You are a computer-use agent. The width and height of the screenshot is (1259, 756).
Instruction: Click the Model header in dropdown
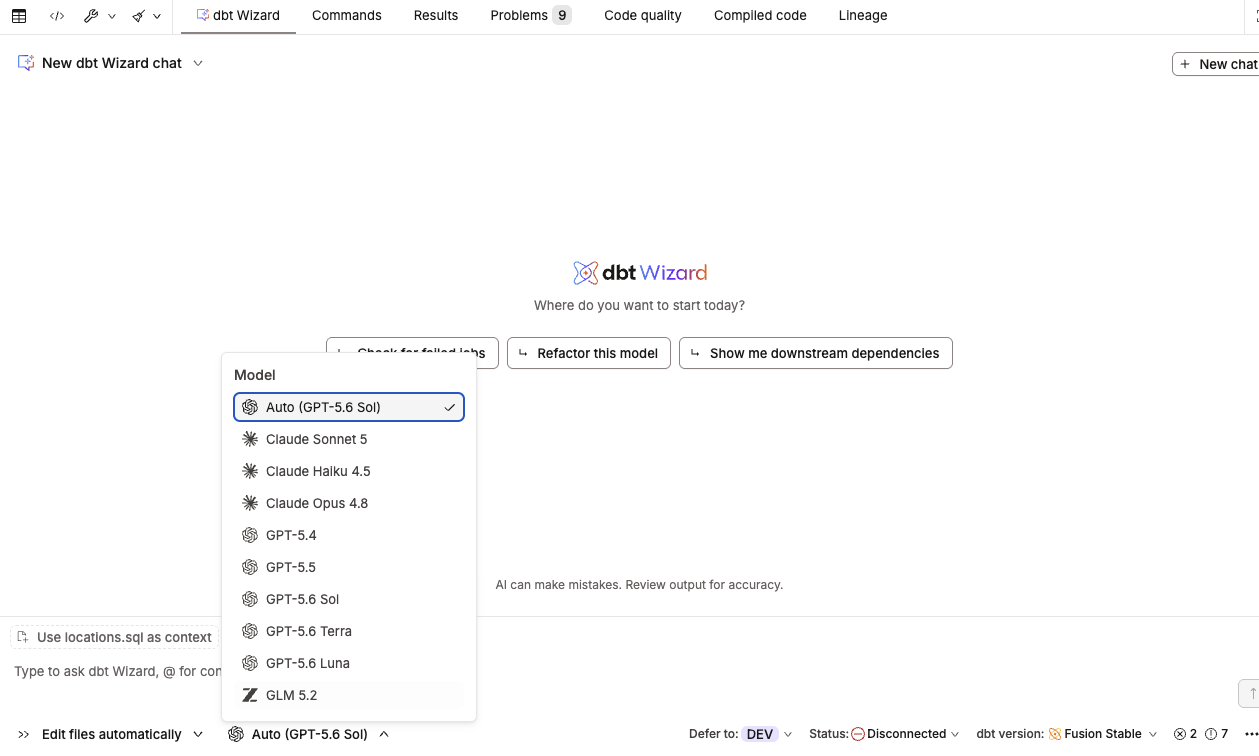(x=255, y=375)
